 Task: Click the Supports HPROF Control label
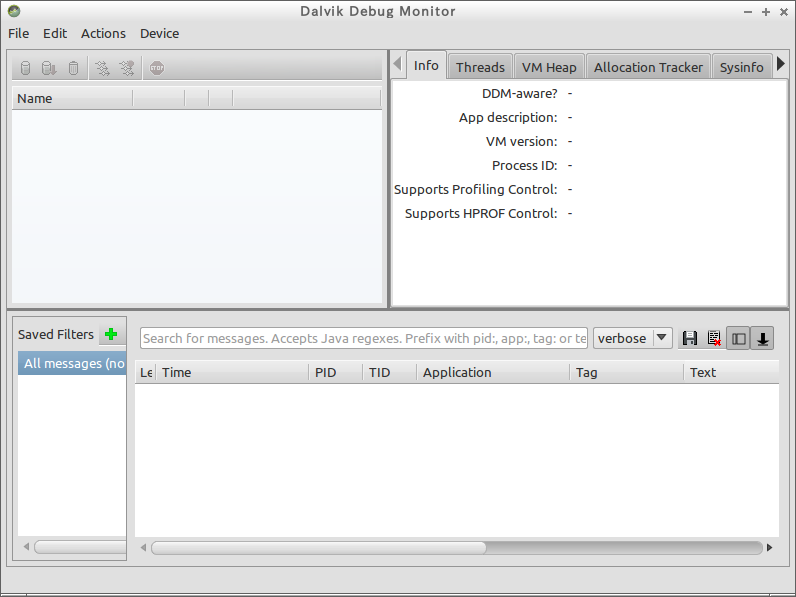[x=481, y=214]
